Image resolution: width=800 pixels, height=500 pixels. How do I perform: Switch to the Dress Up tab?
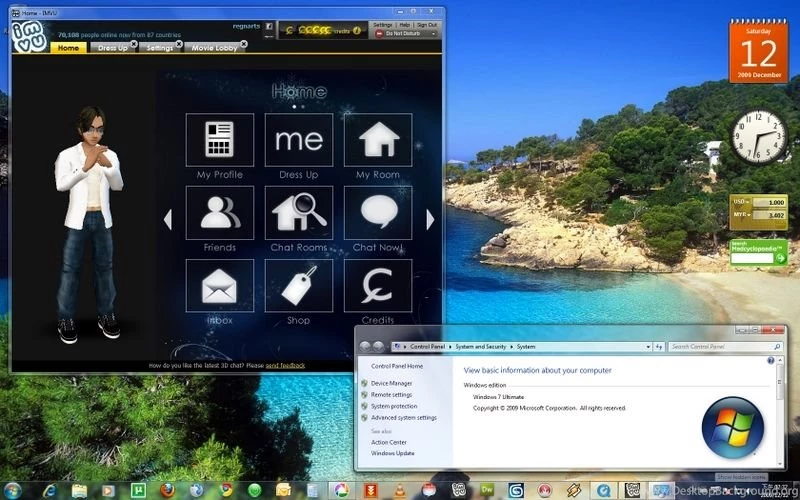click(x=112, y=48)
